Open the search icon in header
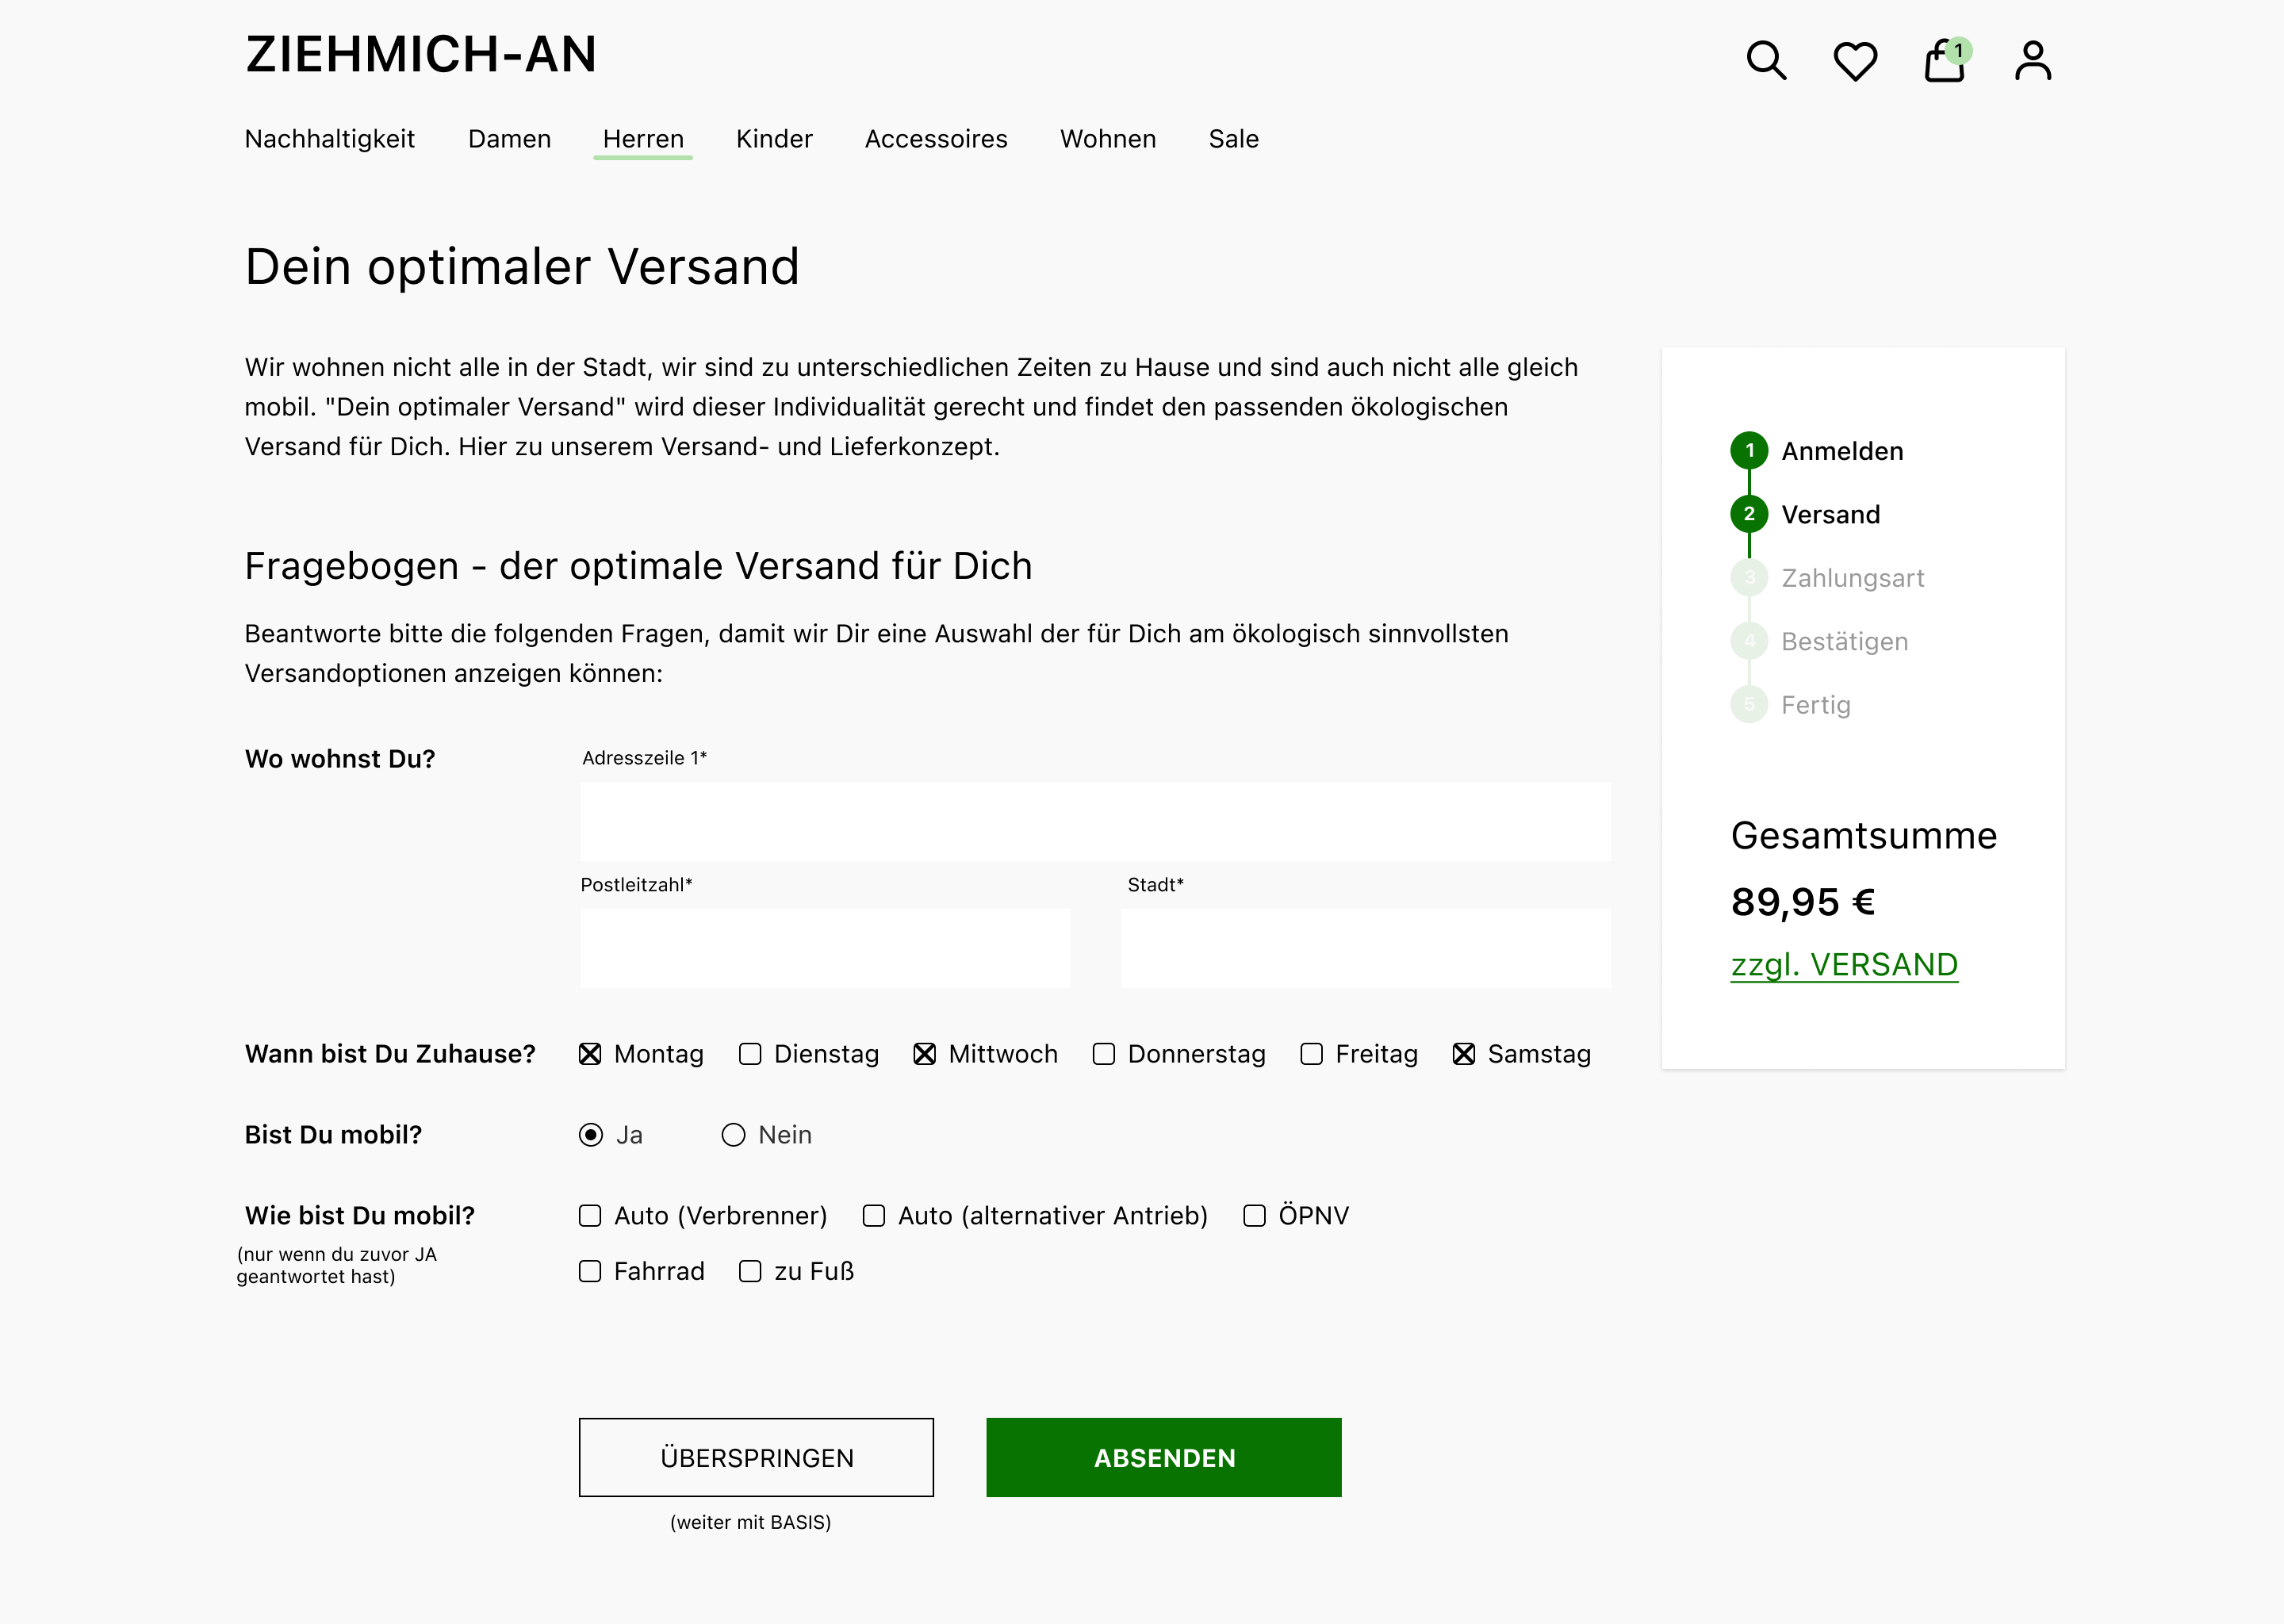Image resolution: width=2284 pixels, height=1624 pixels. tap(1766, 61)
